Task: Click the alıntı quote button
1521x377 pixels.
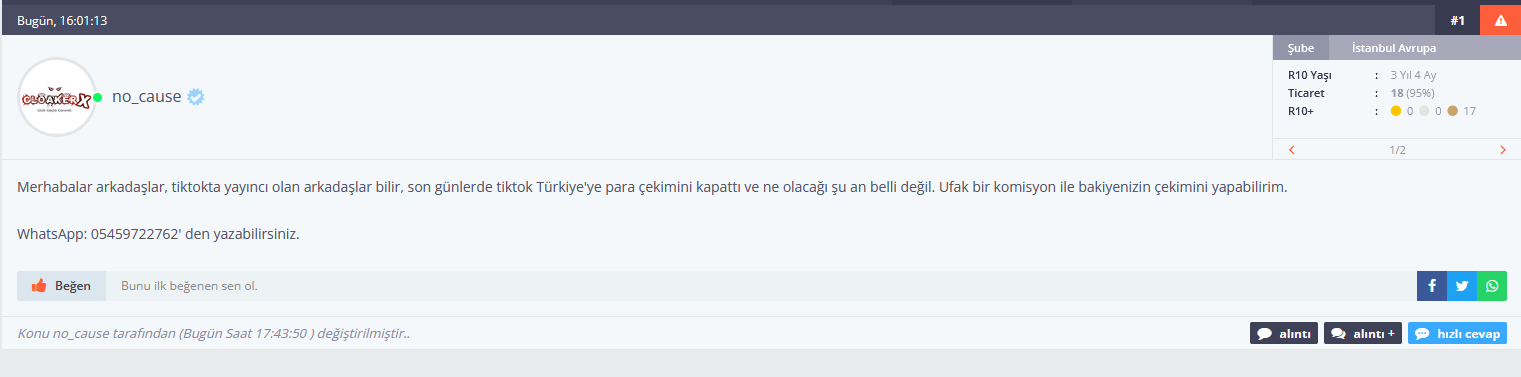Action: (1284, 334)
